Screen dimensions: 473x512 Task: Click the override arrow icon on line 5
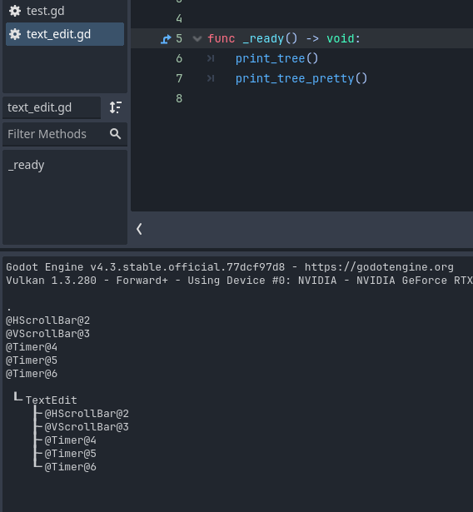166,39
